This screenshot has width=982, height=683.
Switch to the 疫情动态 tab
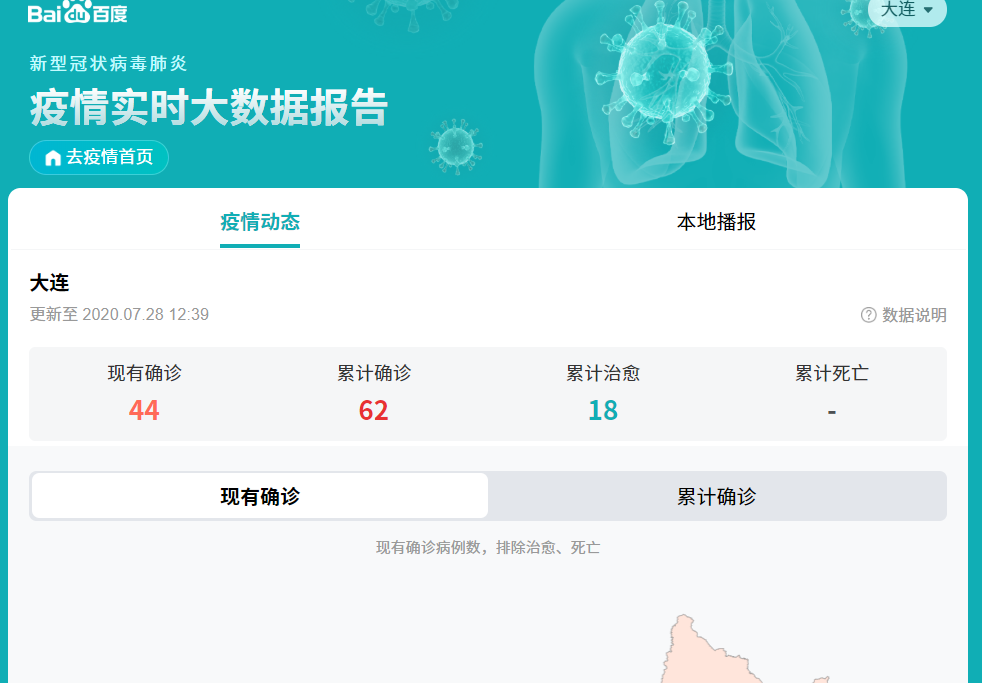(260, 222)
